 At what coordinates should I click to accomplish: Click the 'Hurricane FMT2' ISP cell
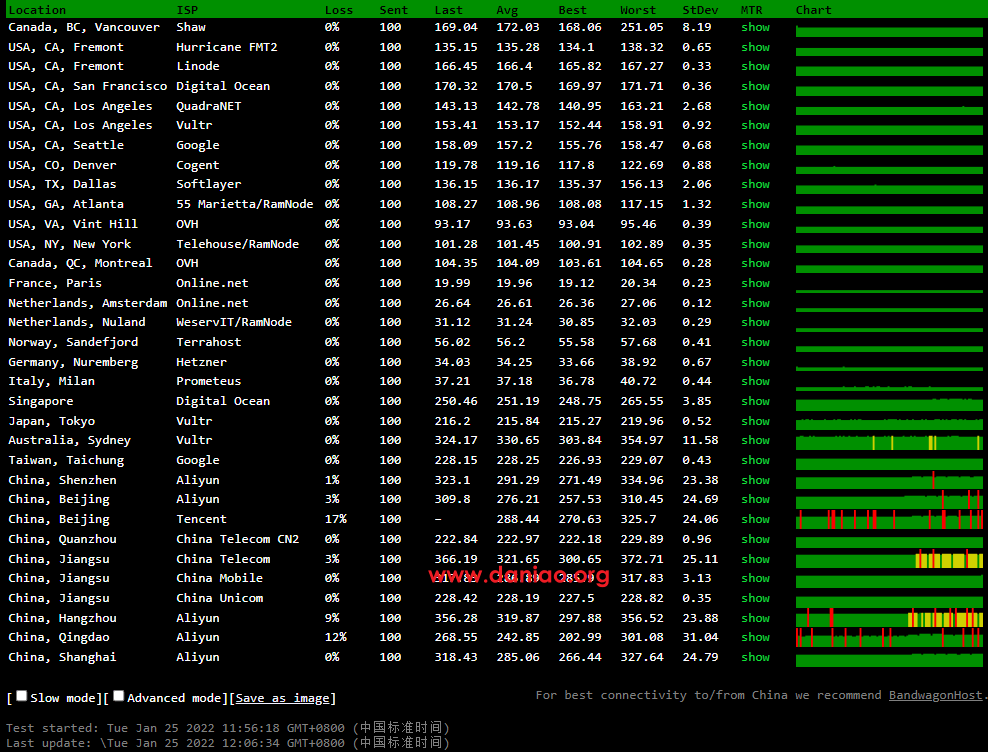(x=227, y=47)
